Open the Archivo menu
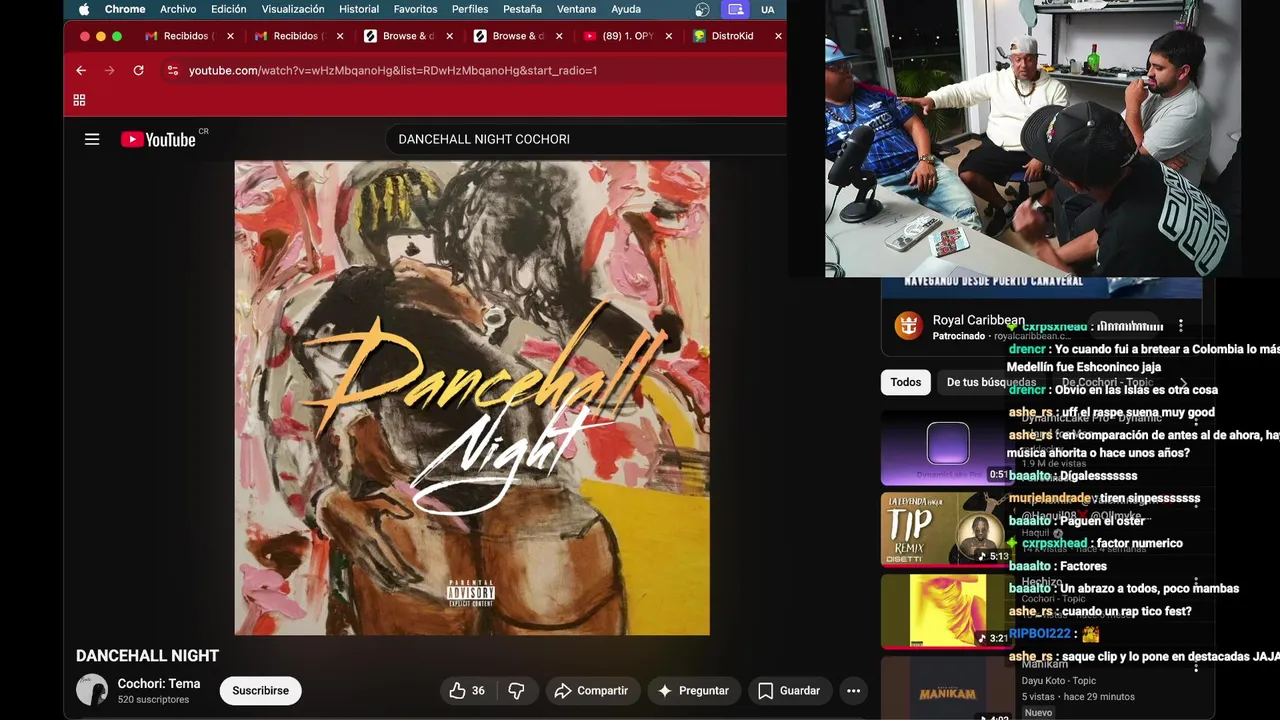This screenshot has width=1280, height=720. tap(178, 9)
